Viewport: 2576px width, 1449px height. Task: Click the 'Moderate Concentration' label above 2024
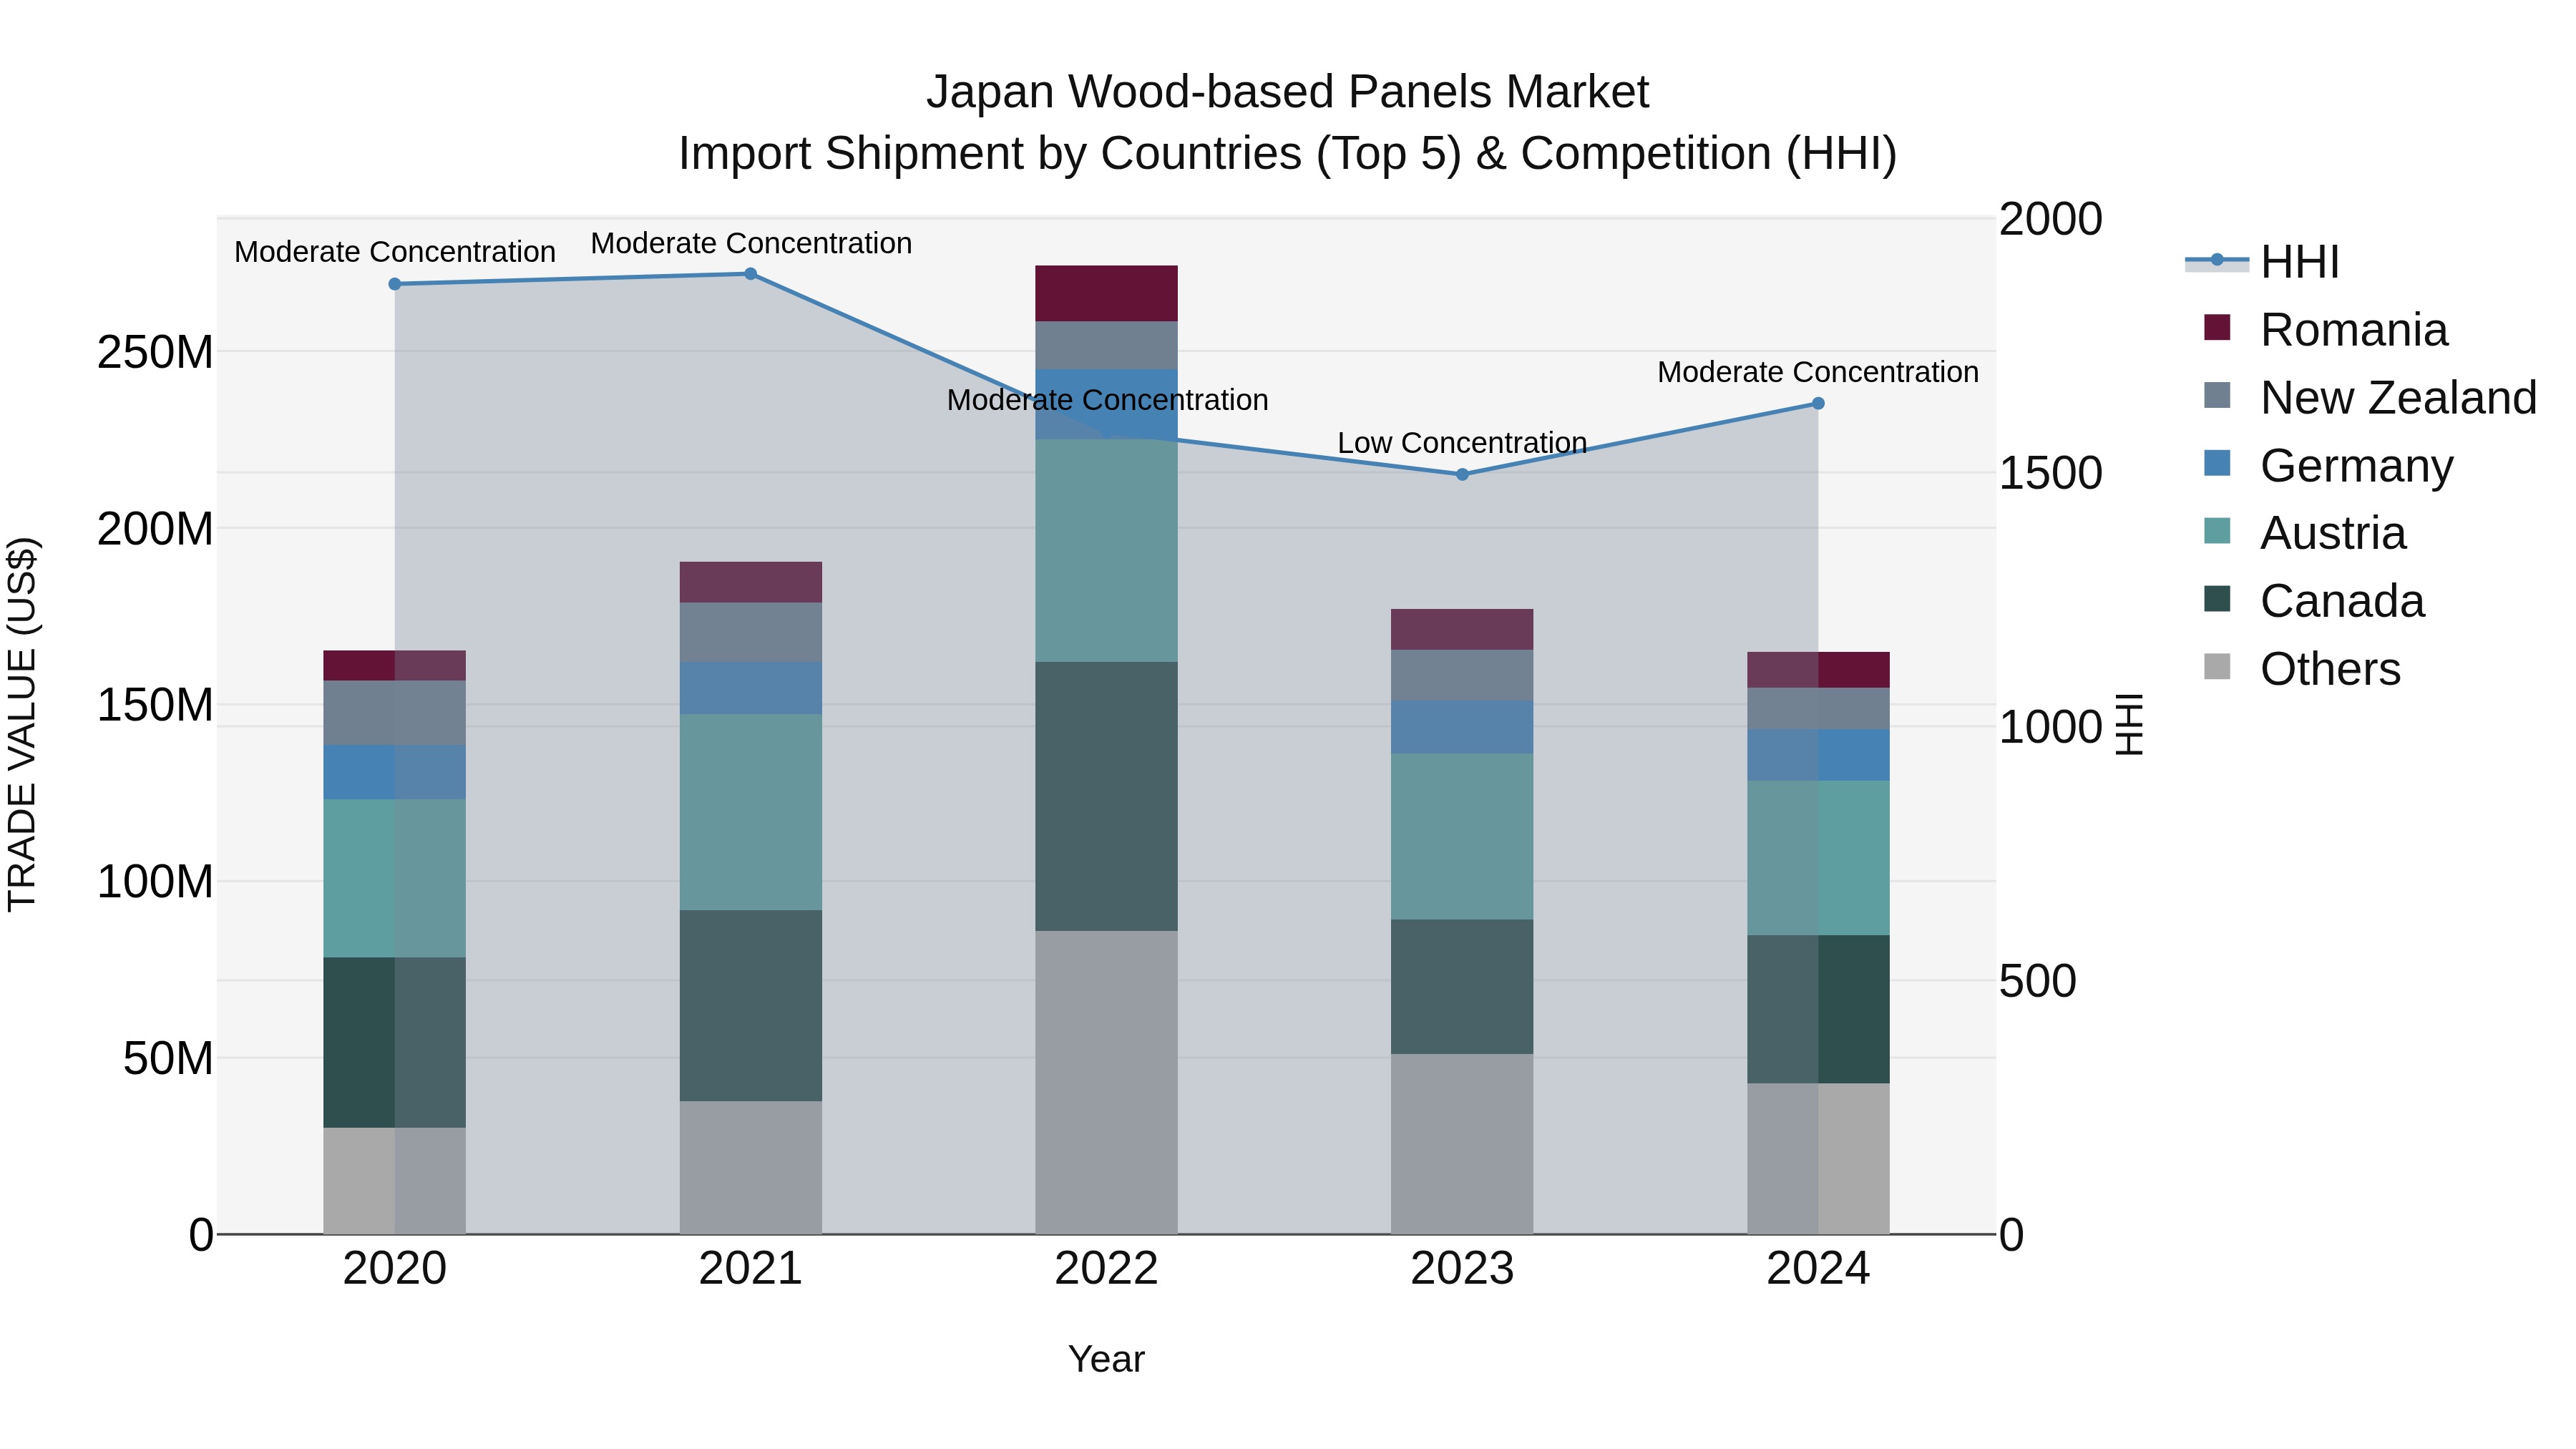click(x=1818, y=372)
